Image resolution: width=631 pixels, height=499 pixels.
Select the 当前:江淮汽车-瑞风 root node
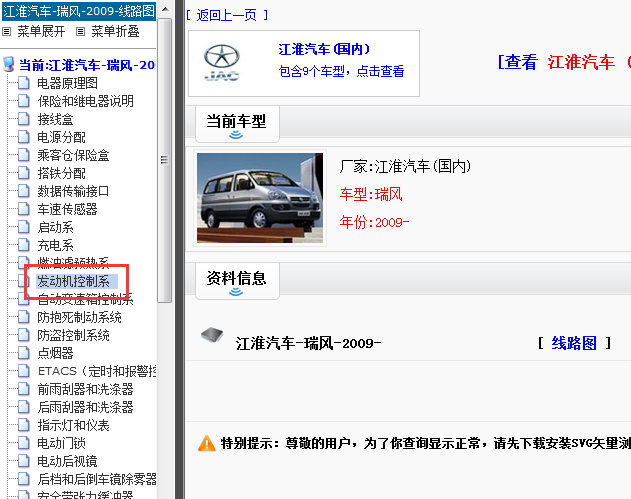(x=87, y=65)
